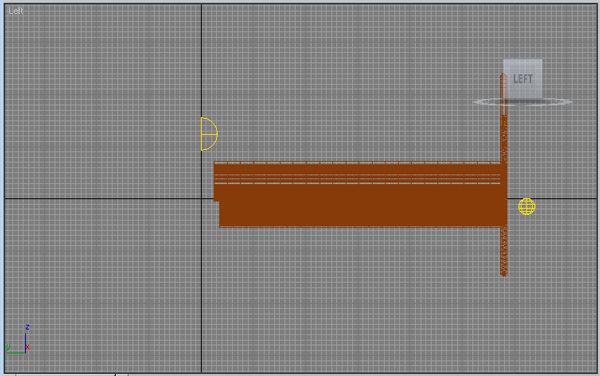Click the XYZ axis tripod indicator
The height and width of the screenshot is (376, 600).
[x=18, y=340]
